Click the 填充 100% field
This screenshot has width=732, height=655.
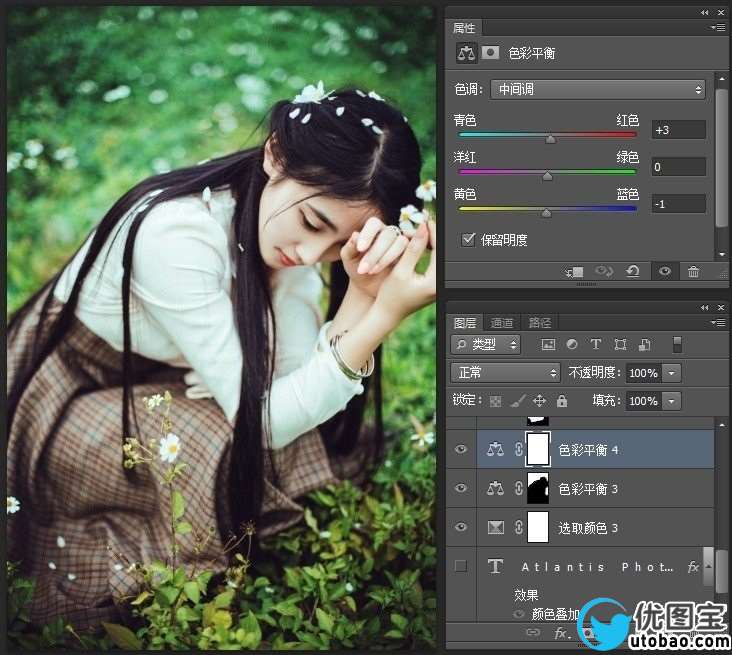(644, 401)
